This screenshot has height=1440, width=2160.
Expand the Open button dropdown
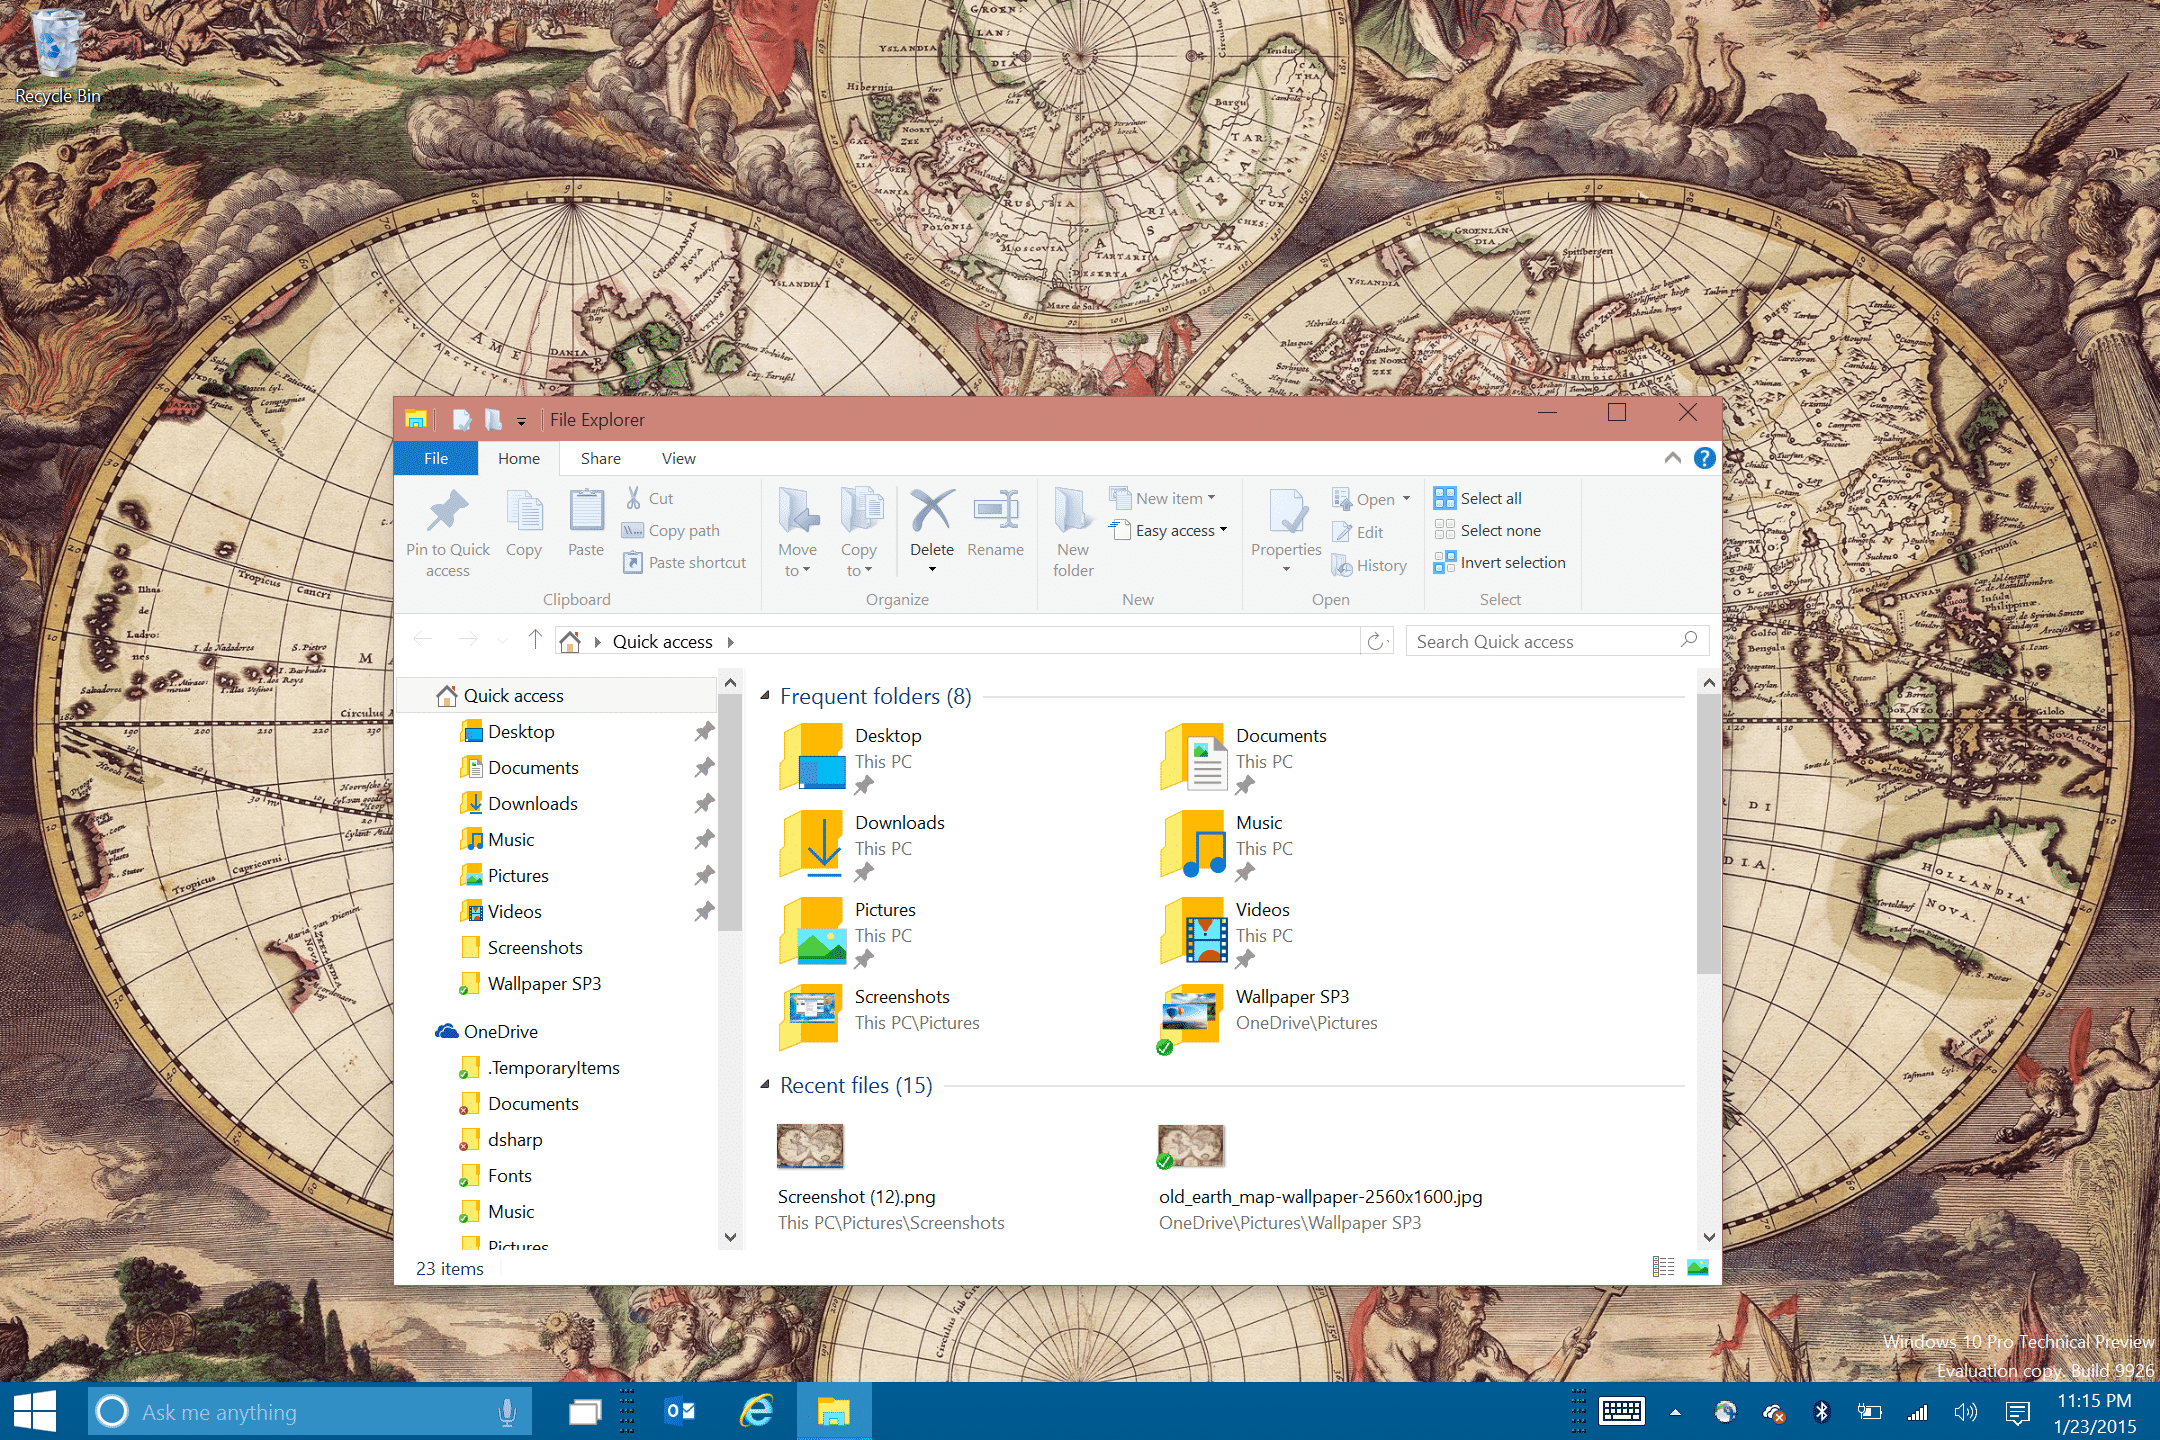[1406, 499]
